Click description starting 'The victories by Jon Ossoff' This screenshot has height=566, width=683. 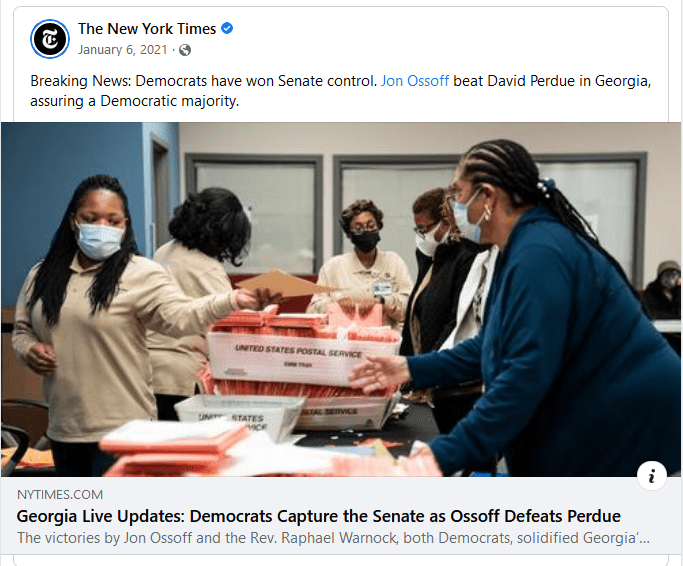pyautogui.click(x=333, y=538)
